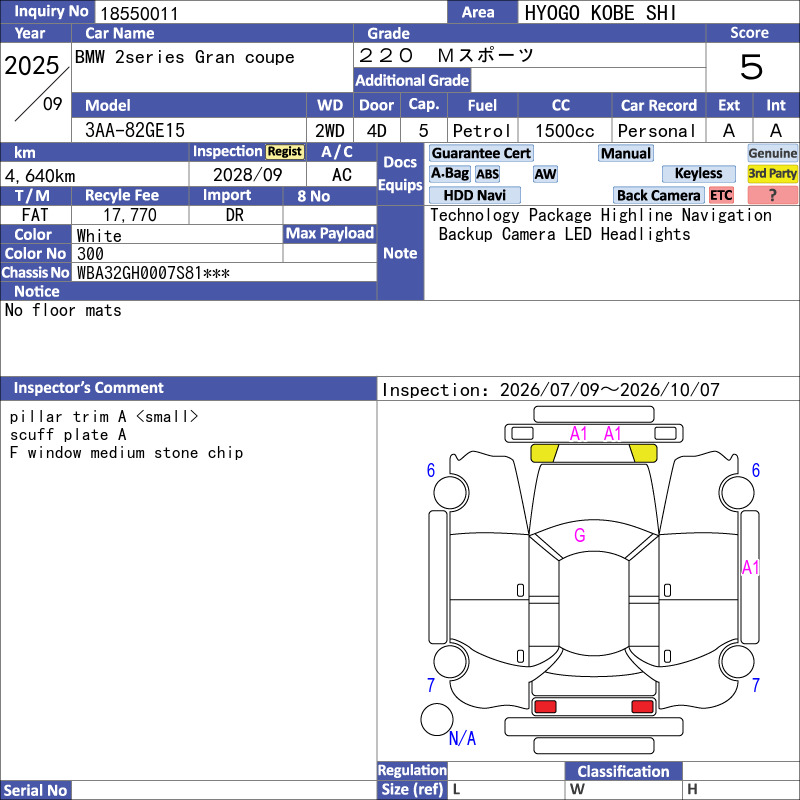Click the Guarantee Cert badge

coord(481,153)
